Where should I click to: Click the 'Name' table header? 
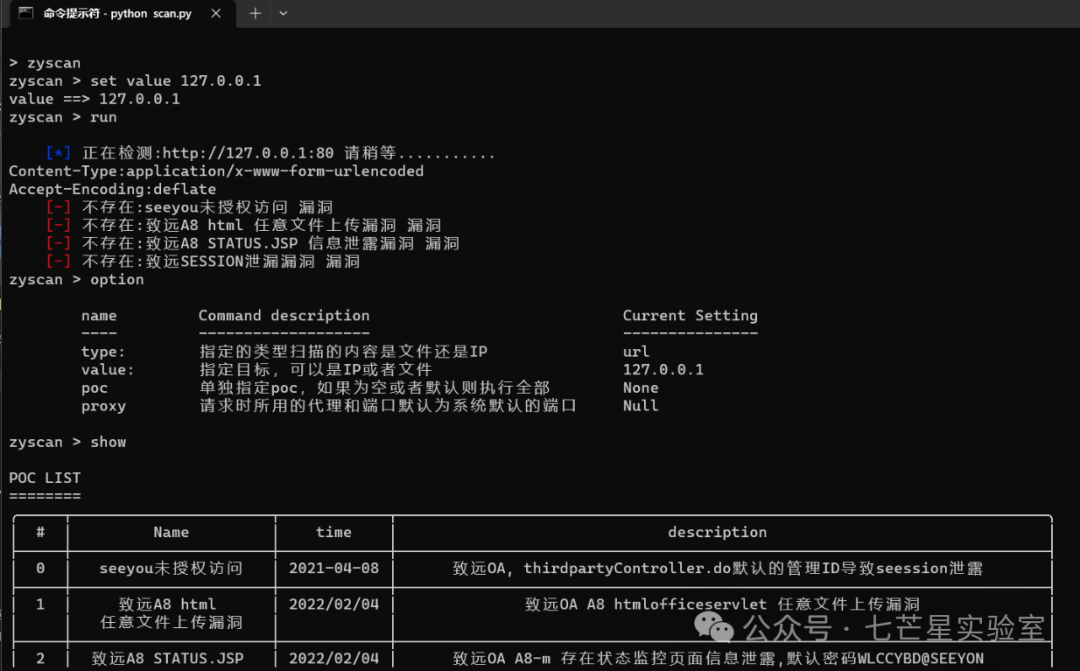pyautogui.click(x=171, y=532)
